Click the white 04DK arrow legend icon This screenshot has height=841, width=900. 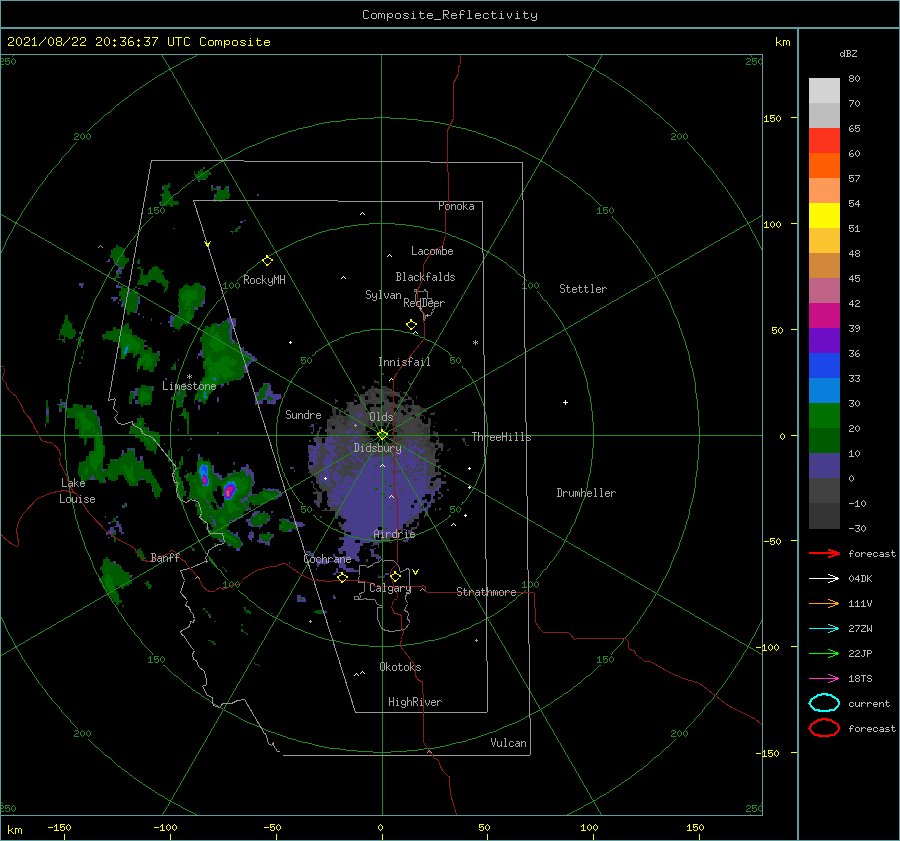(x=824, y=579)
